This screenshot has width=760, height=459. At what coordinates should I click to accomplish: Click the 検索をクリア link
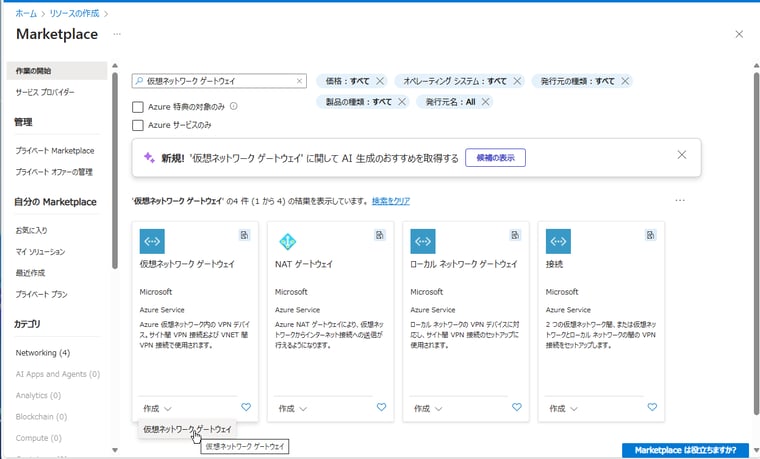(391, 201)
